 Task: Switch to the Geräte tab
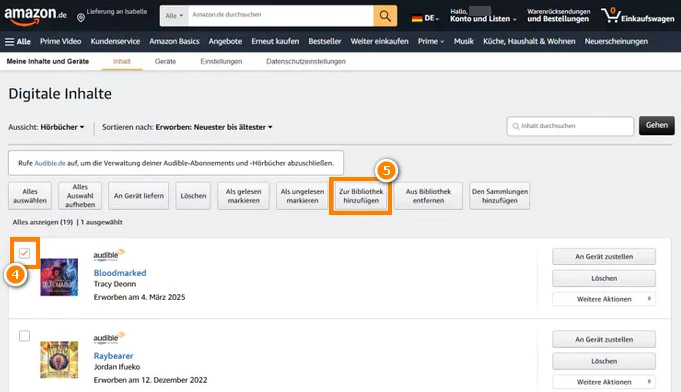165,61
